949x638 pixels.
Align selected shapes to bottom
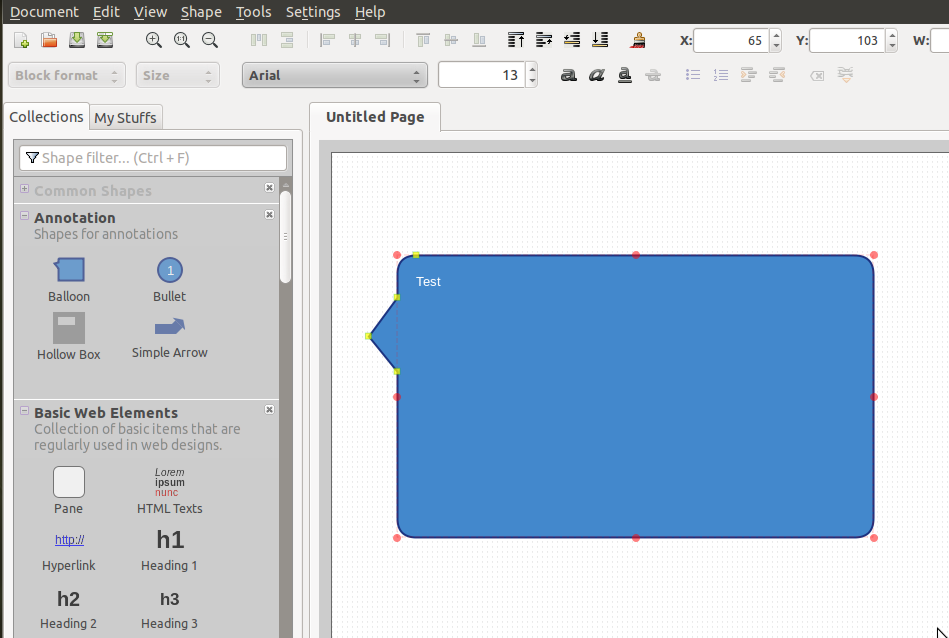coord(479,40)
